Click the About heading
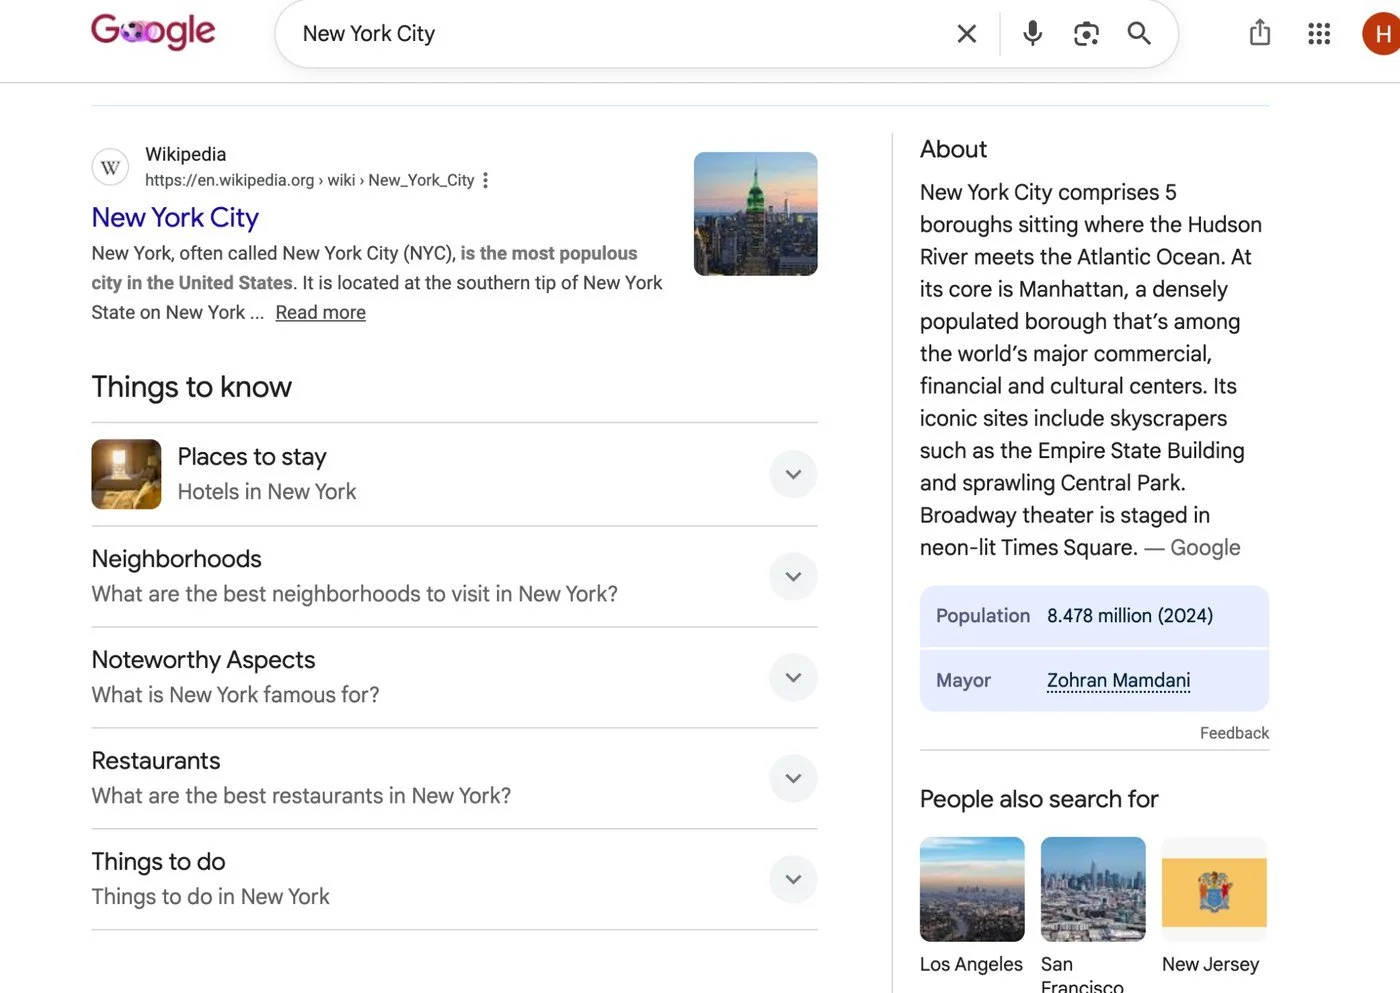Screen dimensions: 1400x993 click(x=953, y=149)
